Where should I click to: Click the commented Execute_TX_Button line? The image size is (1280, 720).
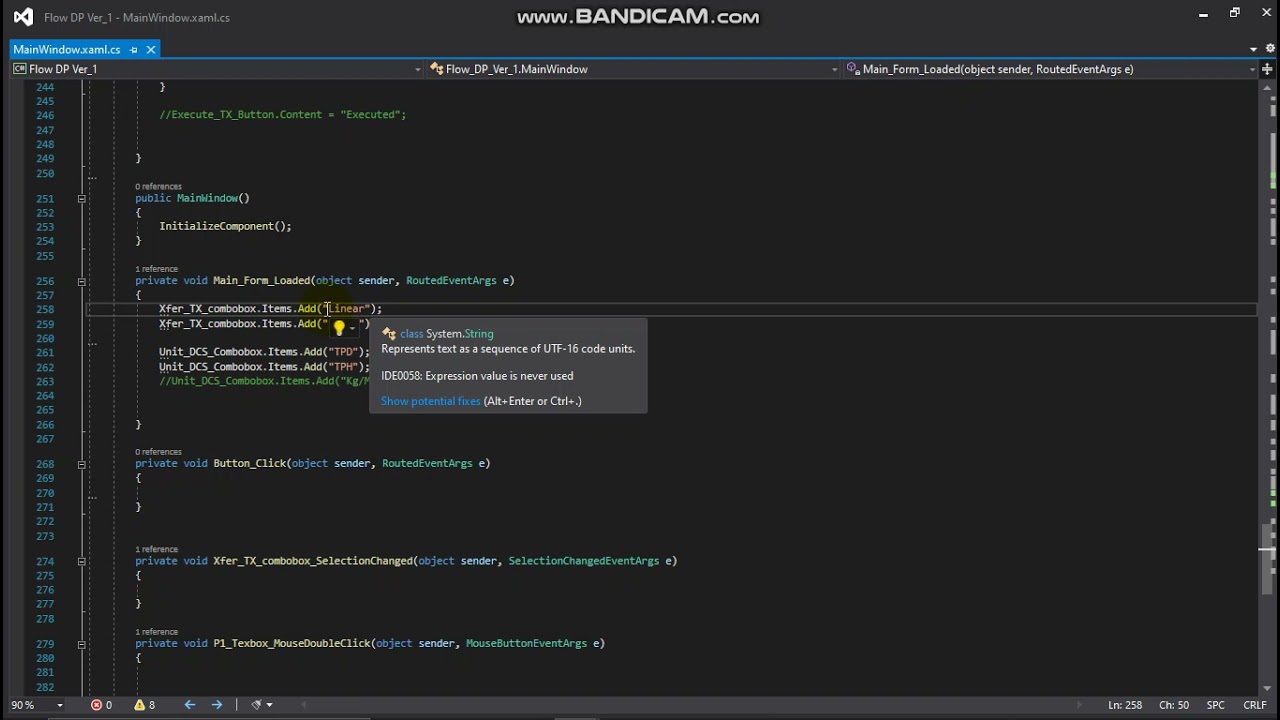pos(283,115)
